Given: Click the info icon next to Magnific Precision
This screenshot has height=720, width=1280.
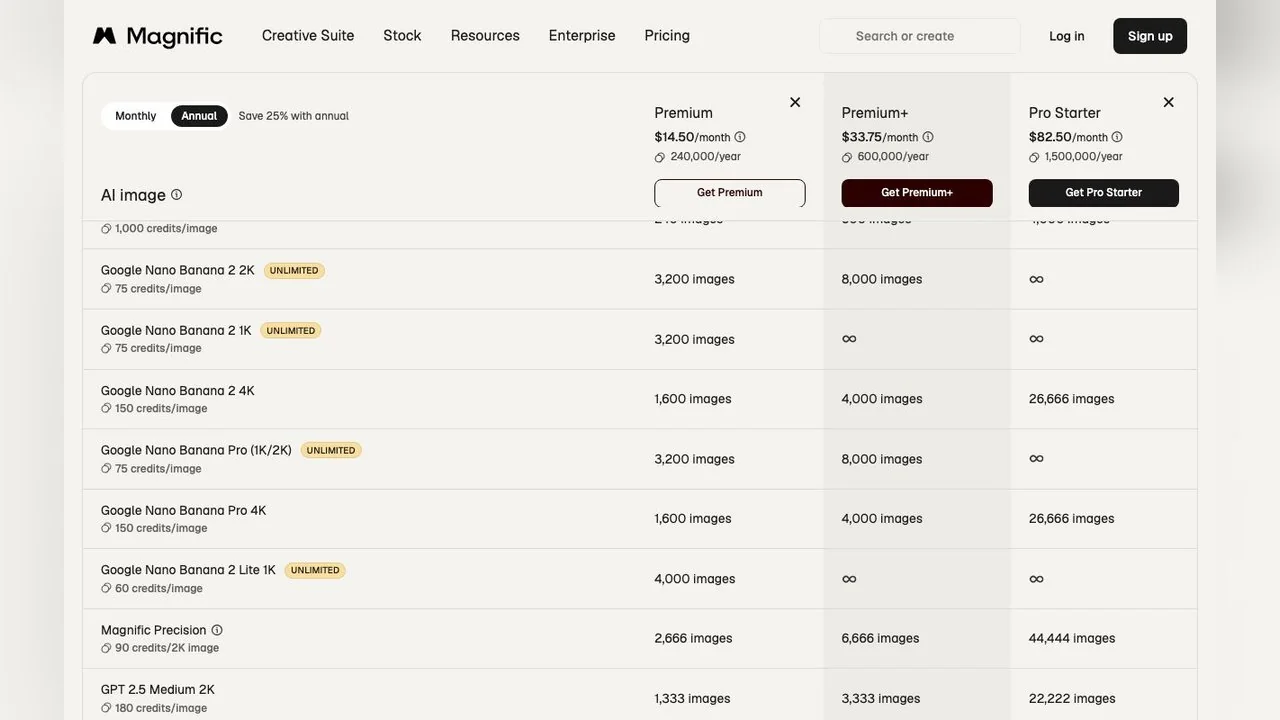Looking at the screenshot, I should tap(217, 630).
